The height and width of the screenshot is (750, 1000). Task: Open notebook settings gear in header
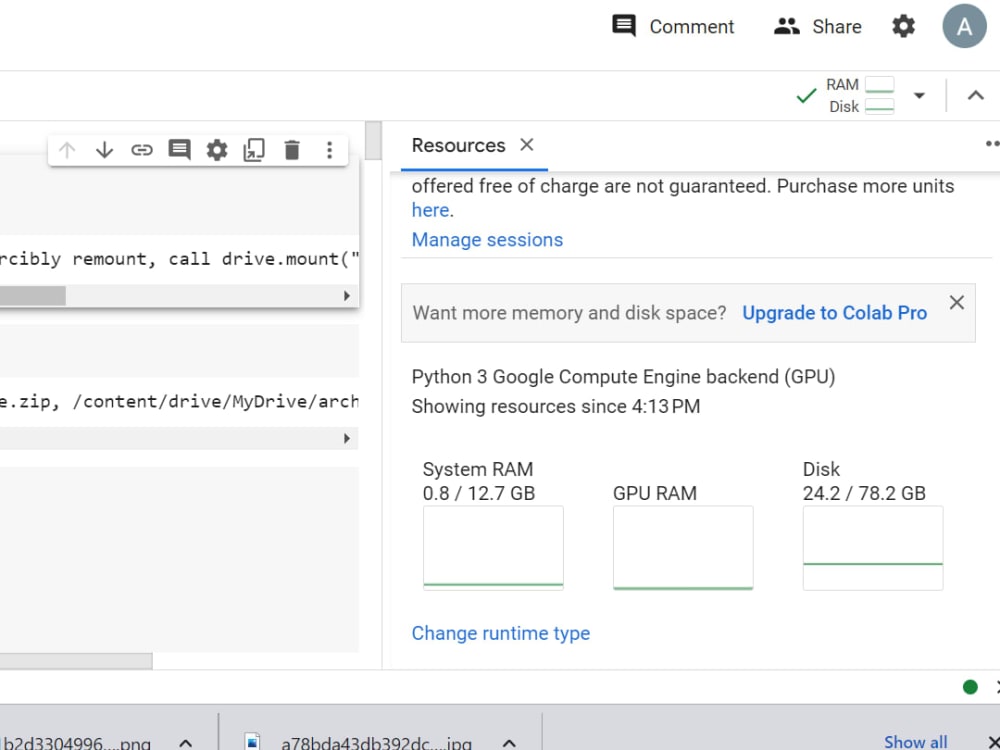click(x=903, y=26)
